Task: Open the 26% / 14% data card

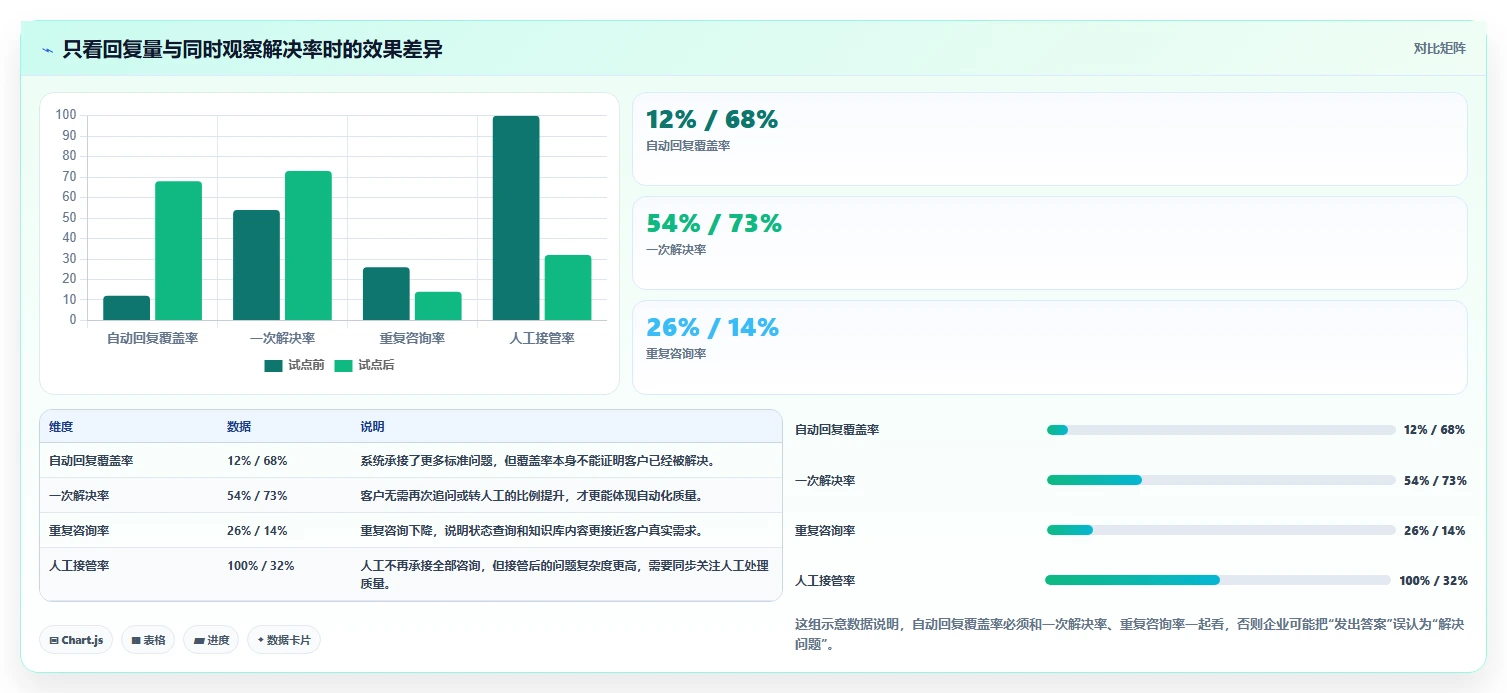Action: click(x=1050, y=347)
